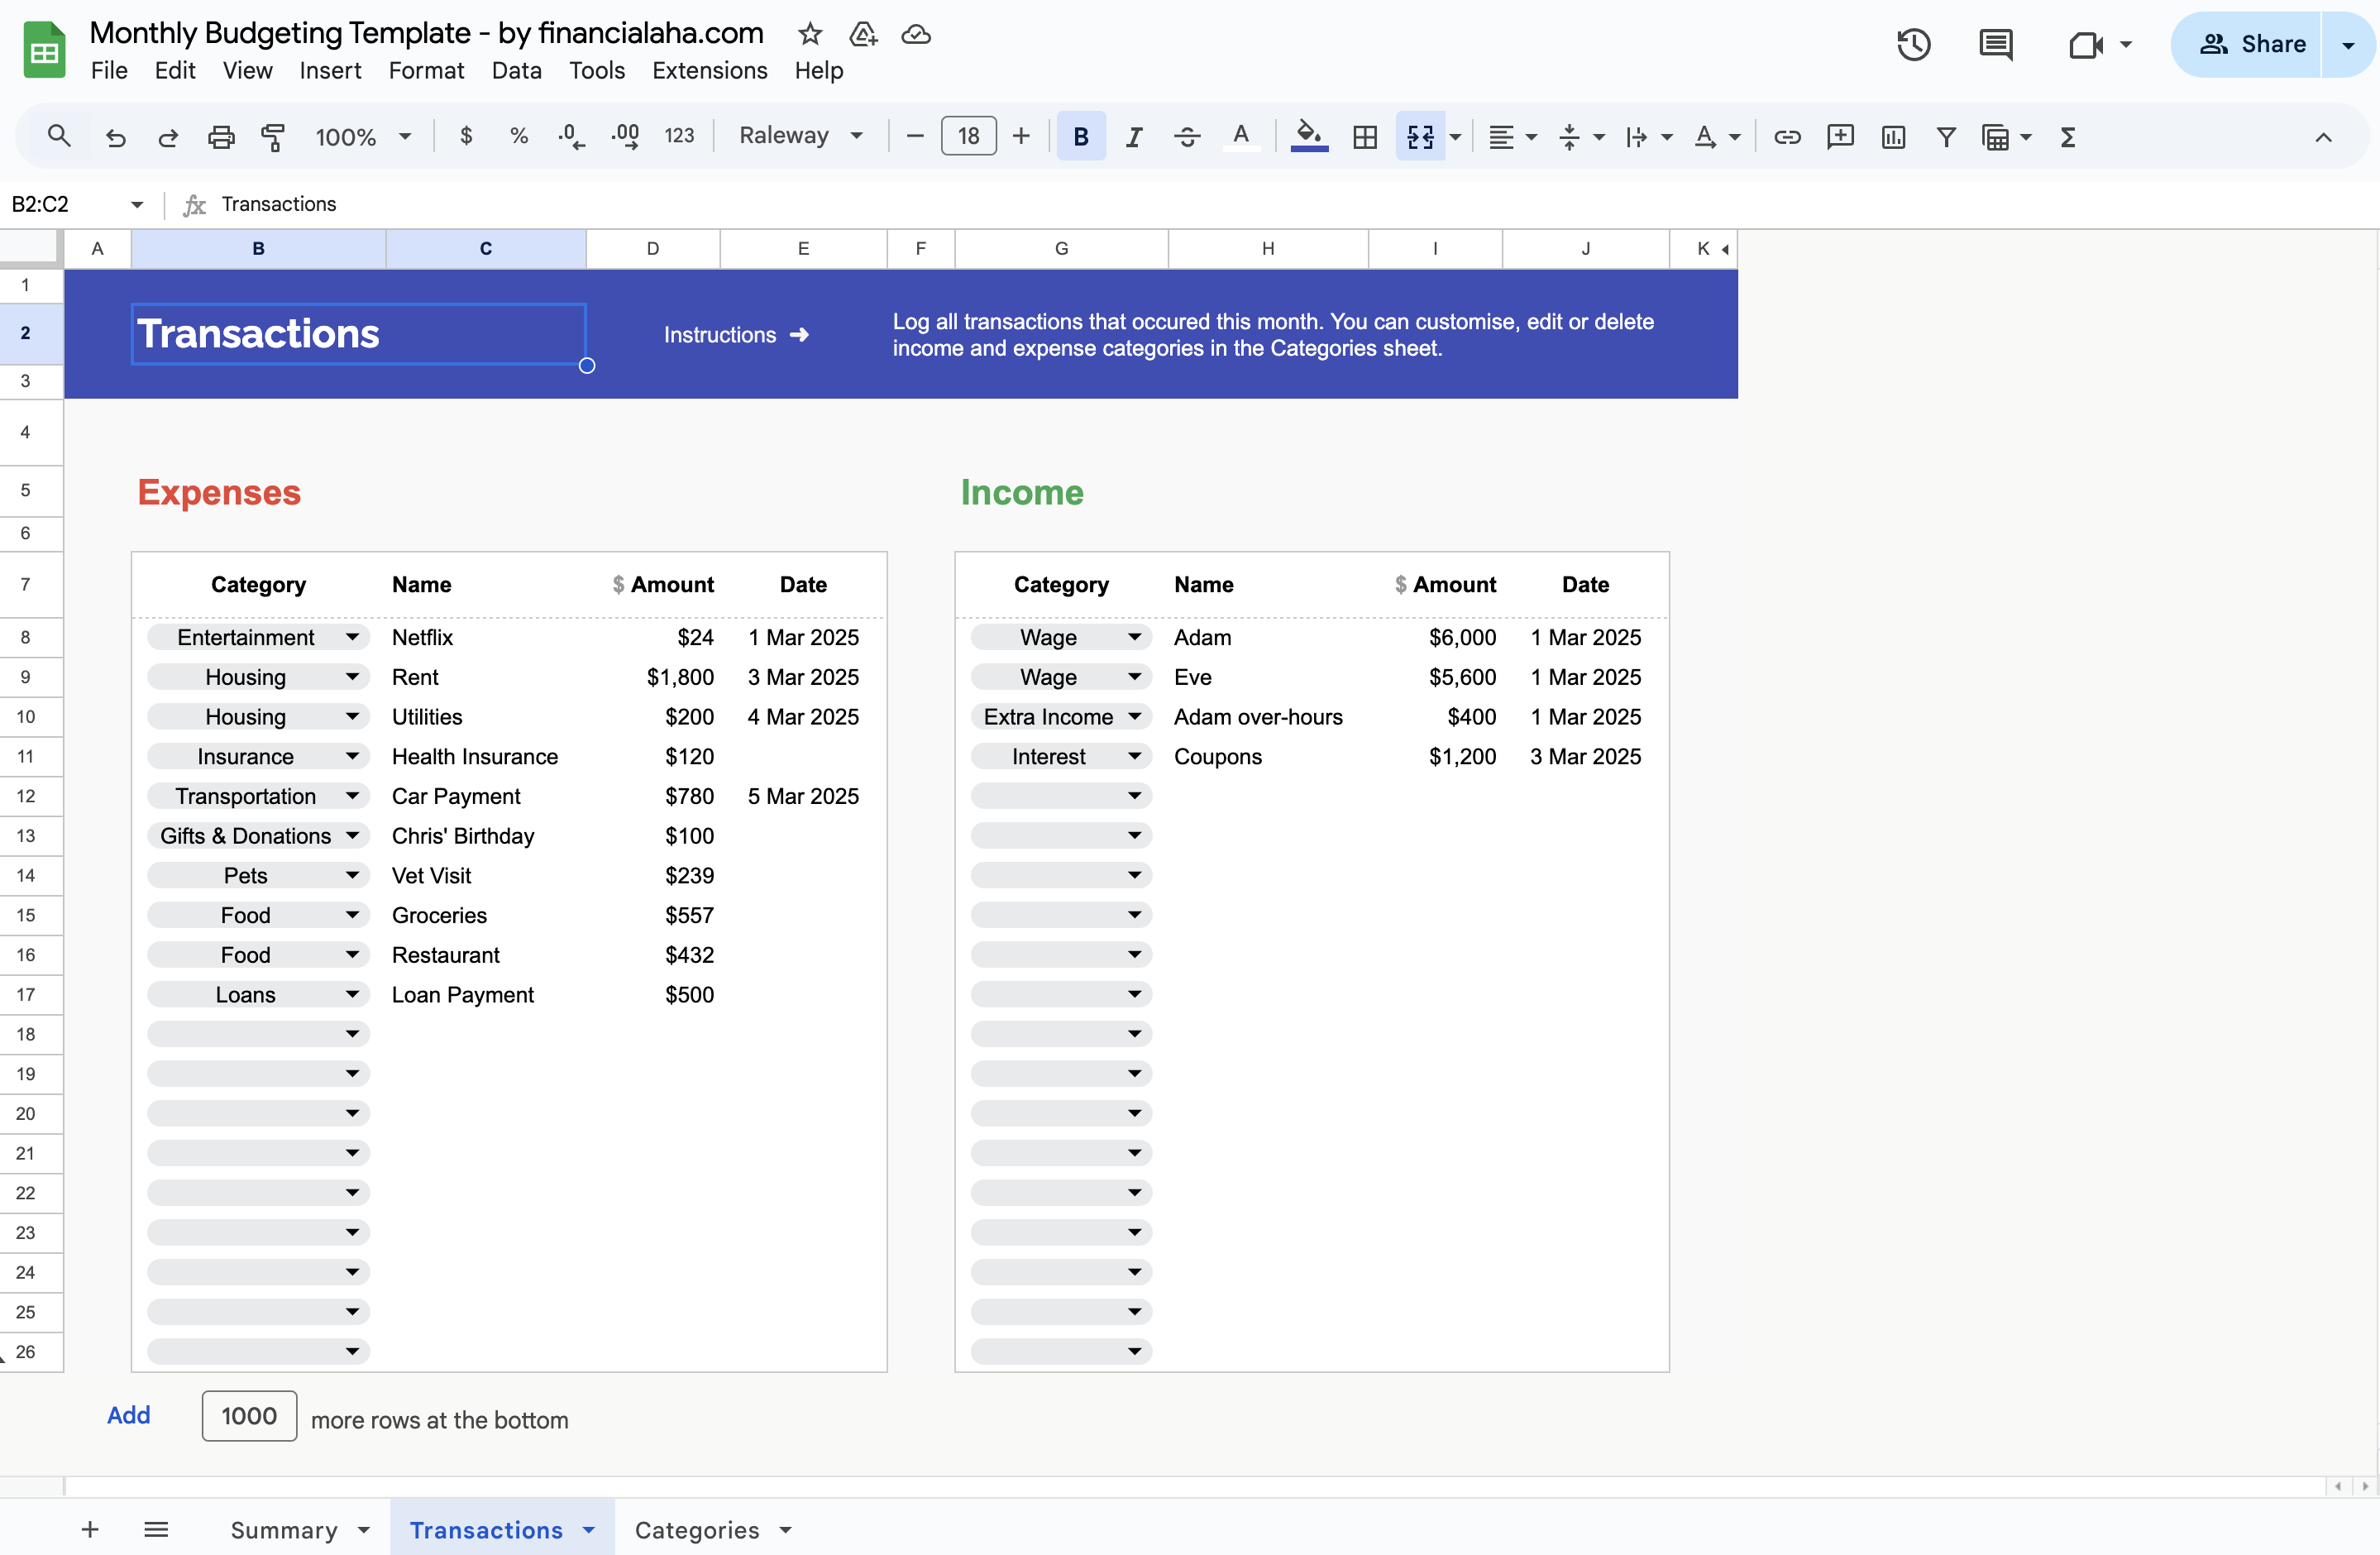2380x1555 pixels.
Task: Star the document
Action: 810,34
